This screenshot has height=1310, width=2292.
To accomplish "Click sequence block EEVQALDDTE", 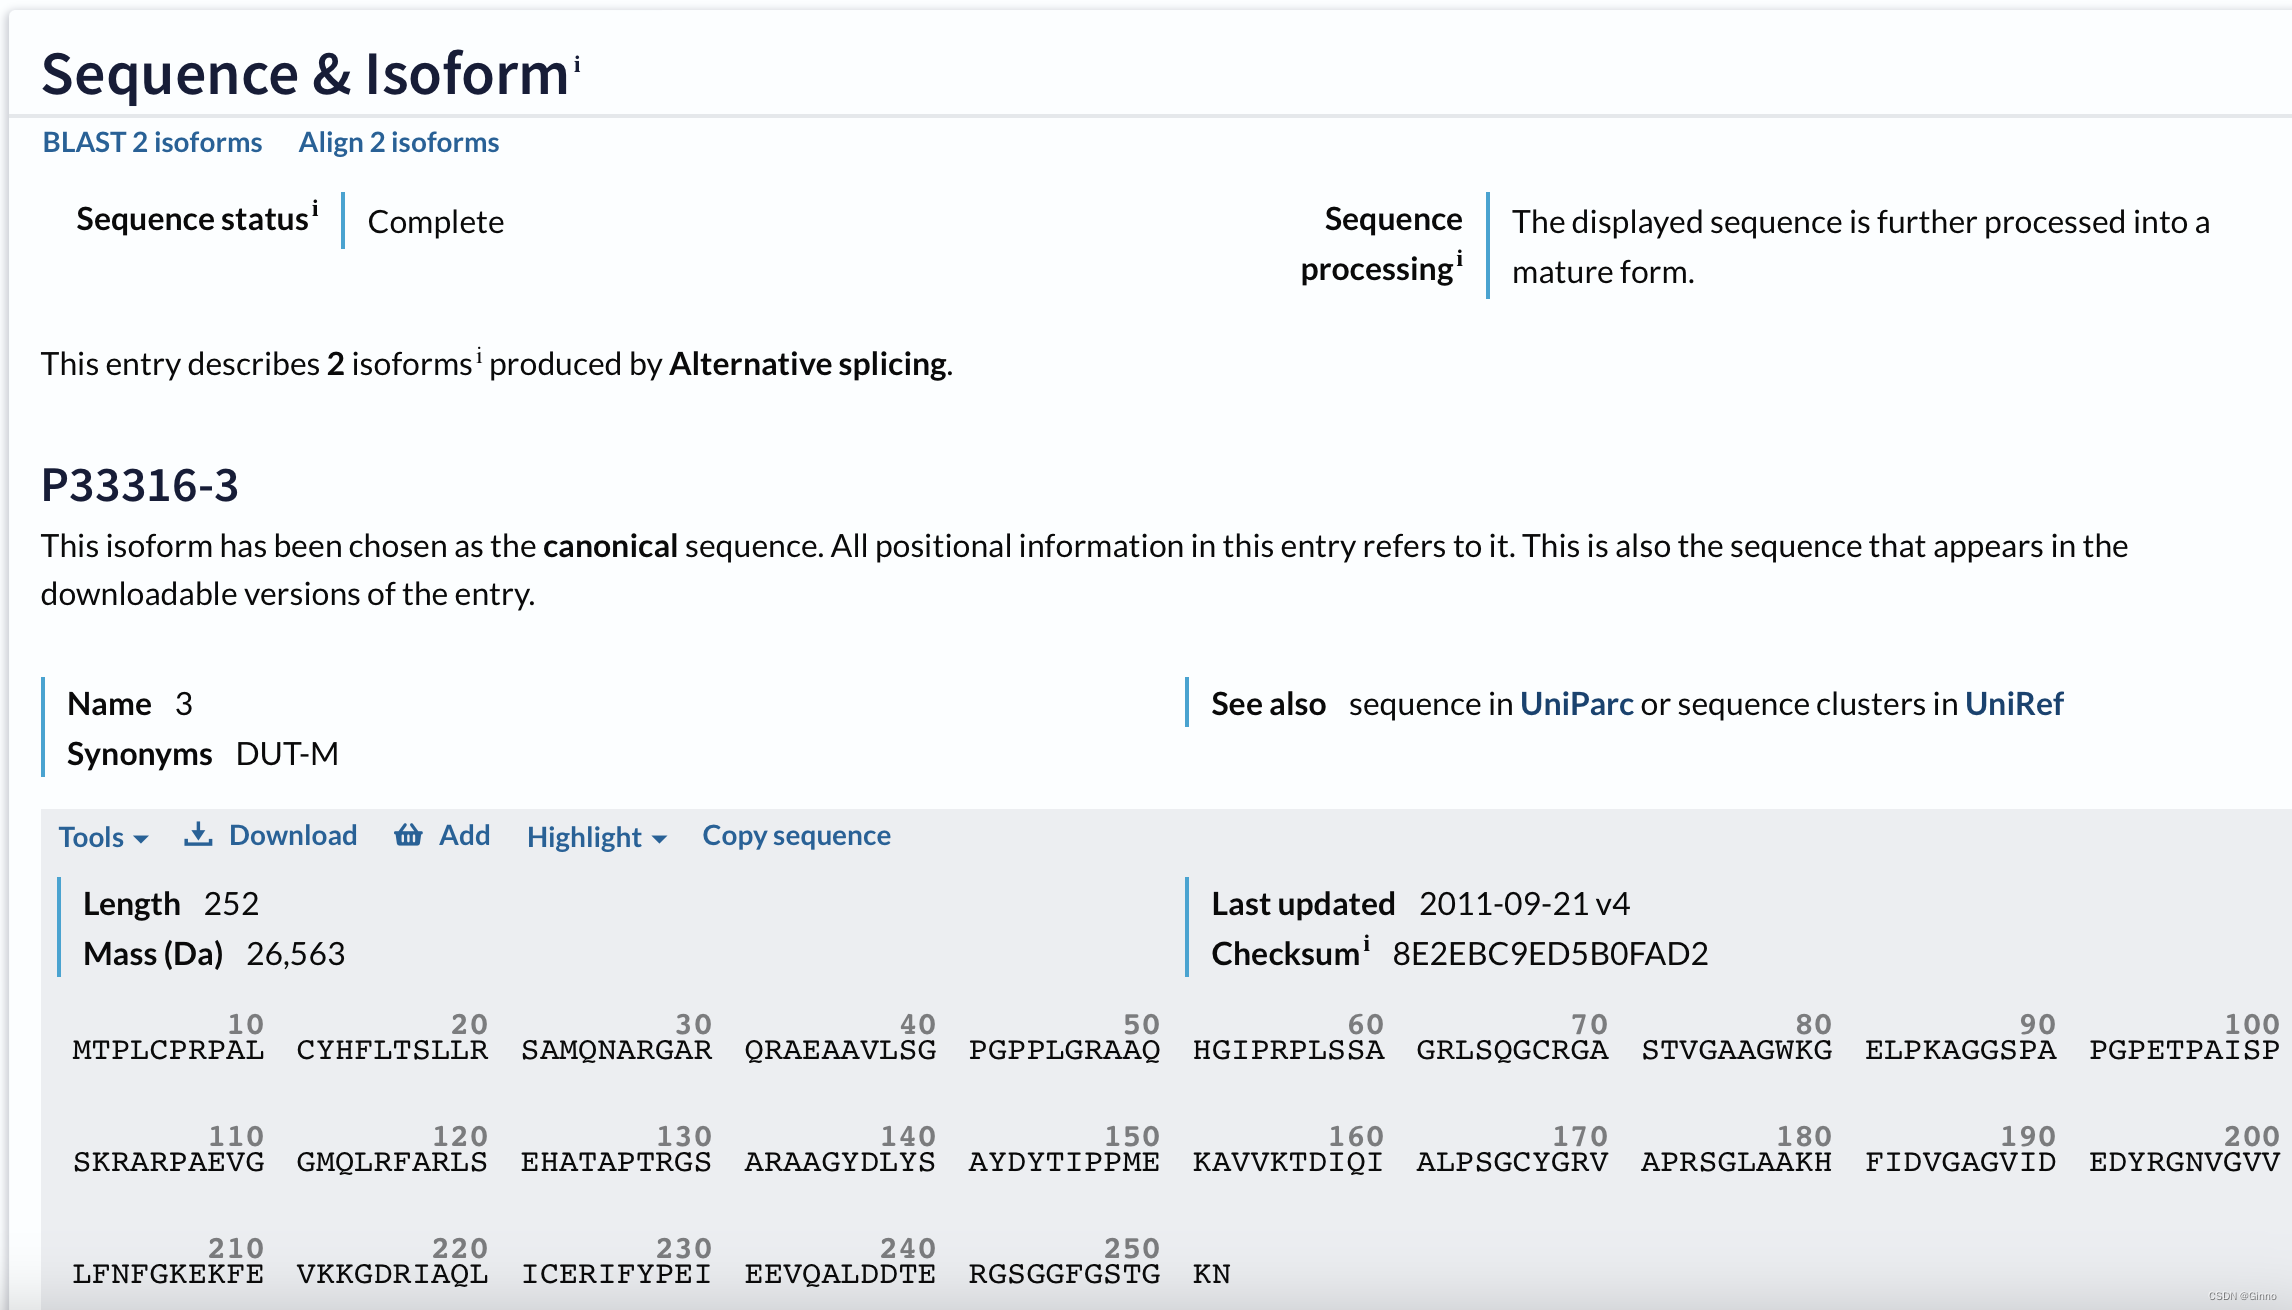I will [x=840, y=1274].
